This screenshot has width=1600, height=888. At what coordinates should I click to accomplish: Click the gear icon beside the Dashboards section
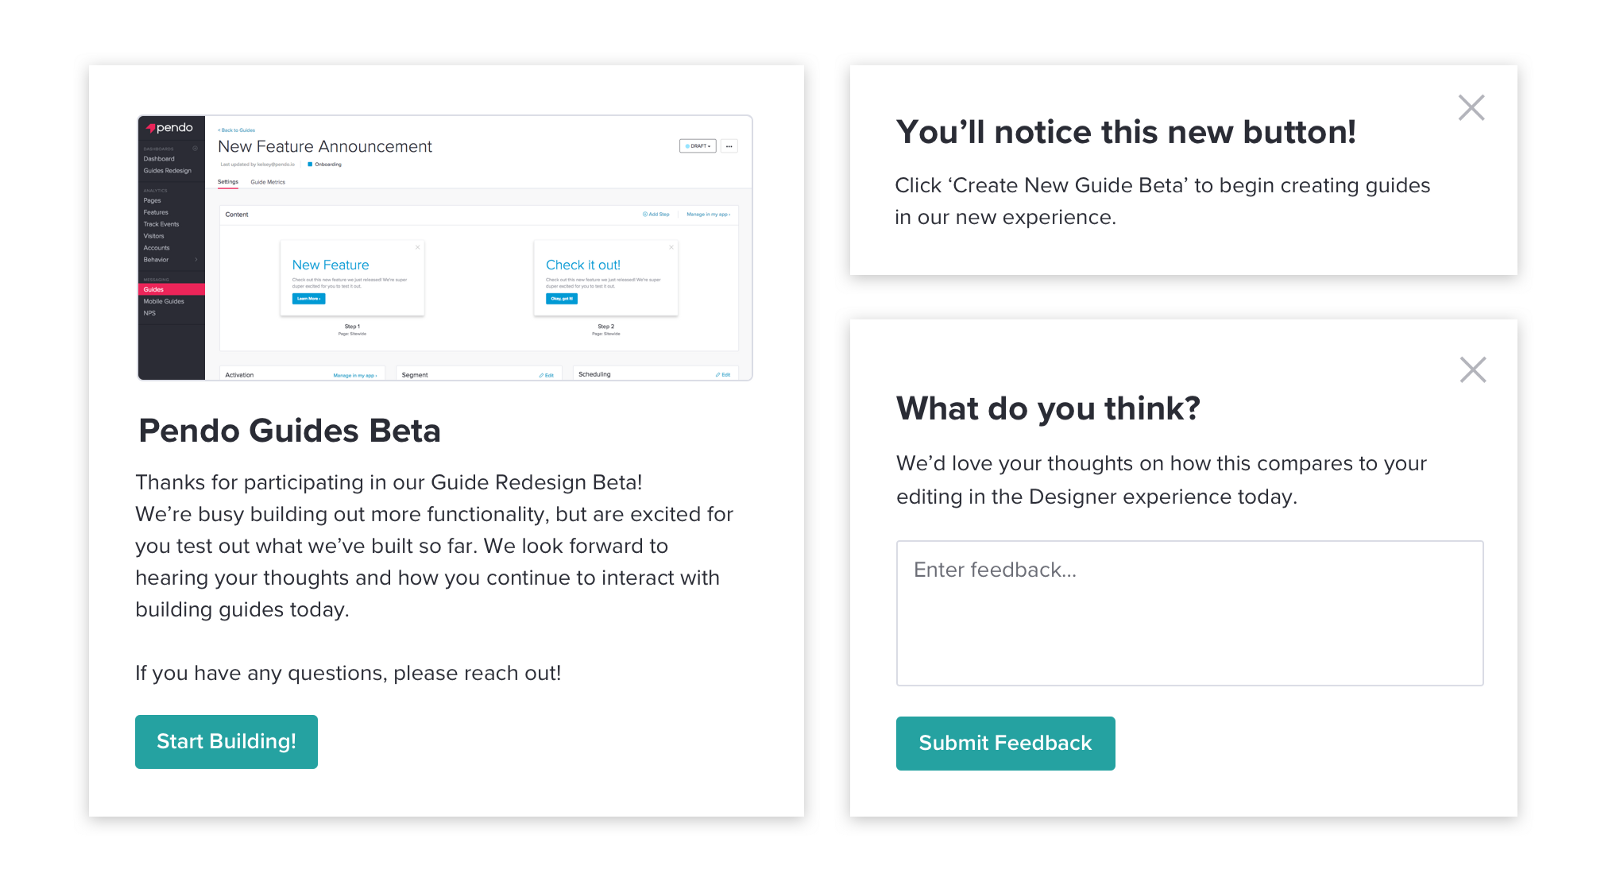[x=195, y=149]
